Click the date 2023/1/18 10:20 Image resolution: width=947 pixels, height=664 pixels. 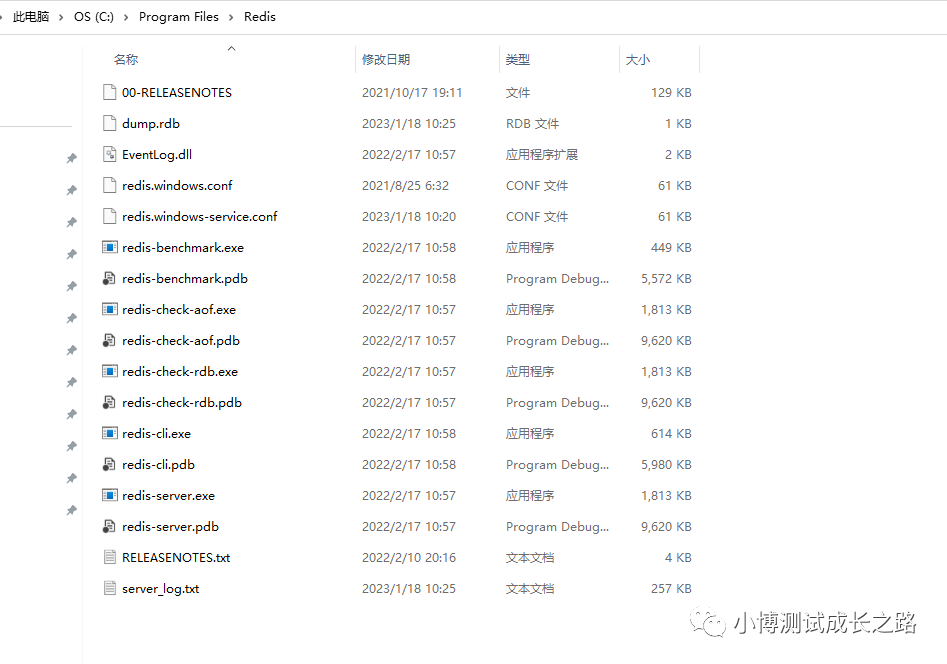(x=409, y=216)
